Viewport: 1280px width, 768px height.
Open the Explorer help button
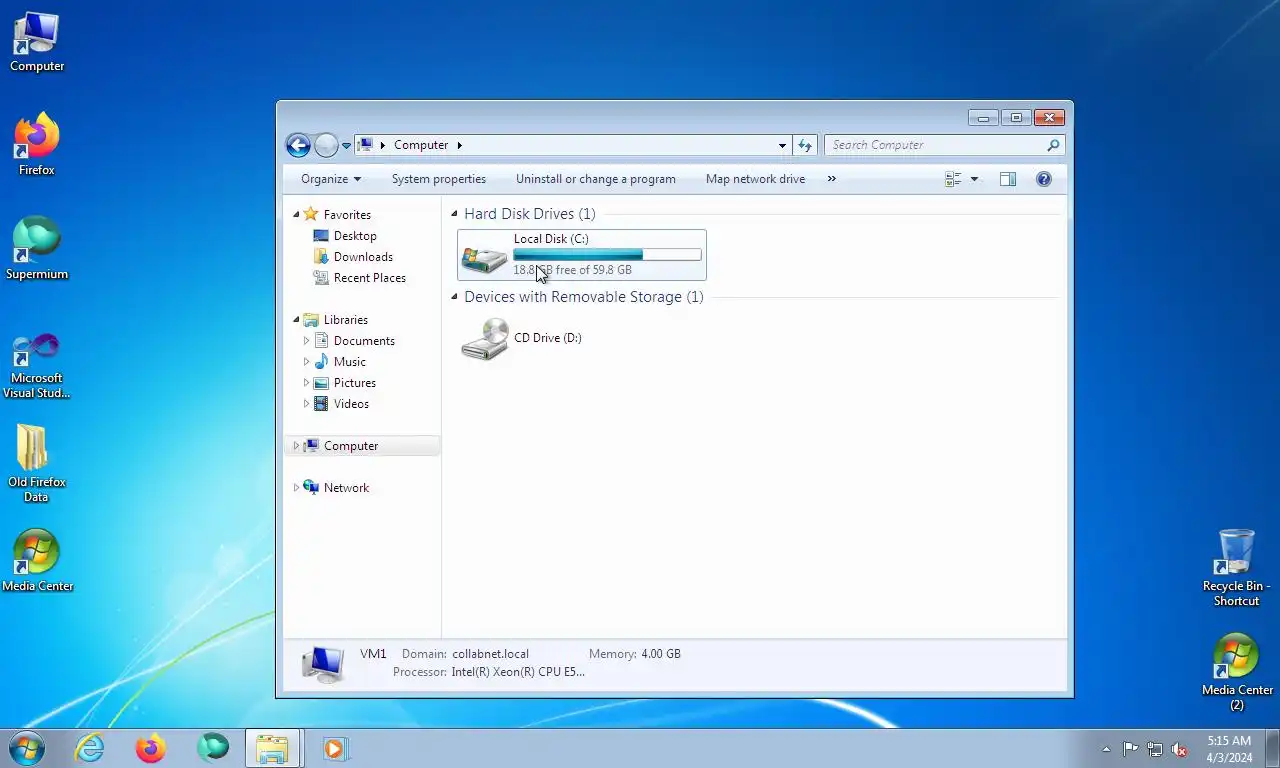click(1044, 179)
